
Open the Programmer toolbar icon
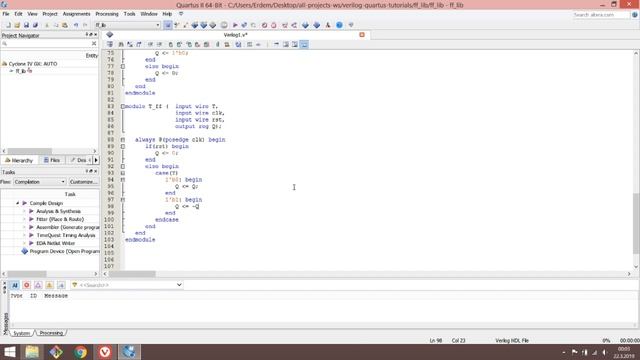point(317,25)
